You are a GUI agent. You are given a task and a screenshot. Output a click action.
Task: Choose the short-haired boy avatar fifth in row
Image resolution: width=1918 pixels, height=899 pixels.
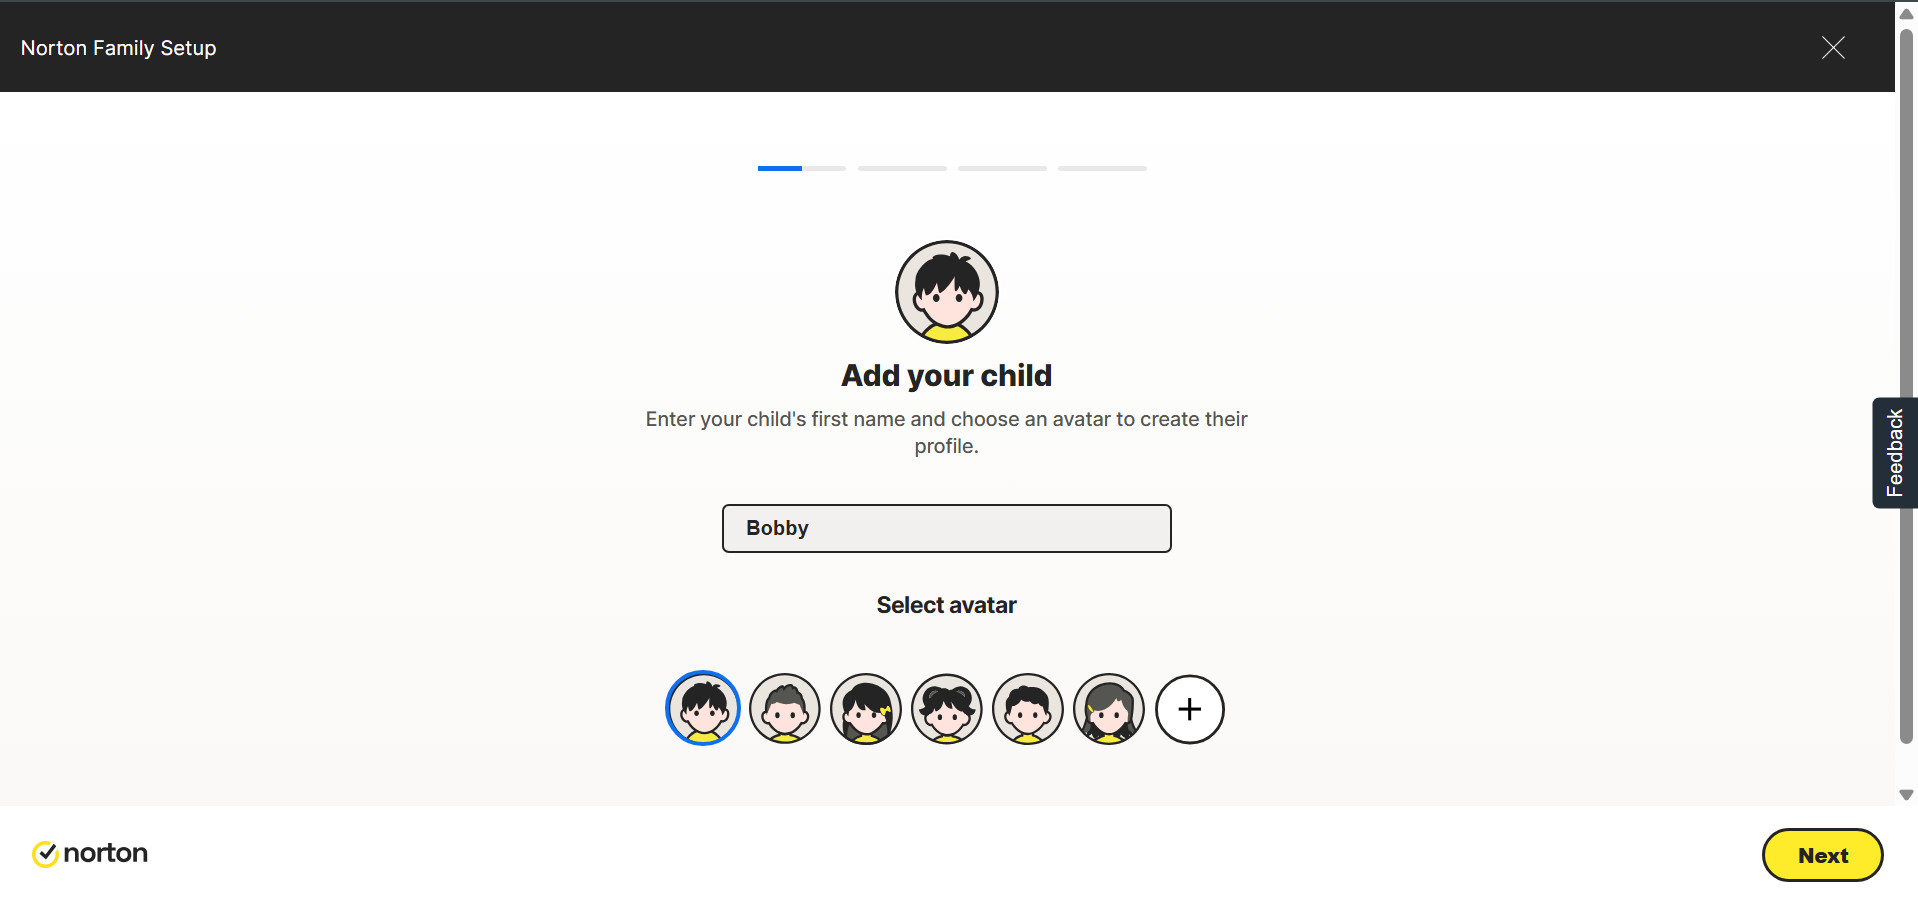click(1028, 709)
